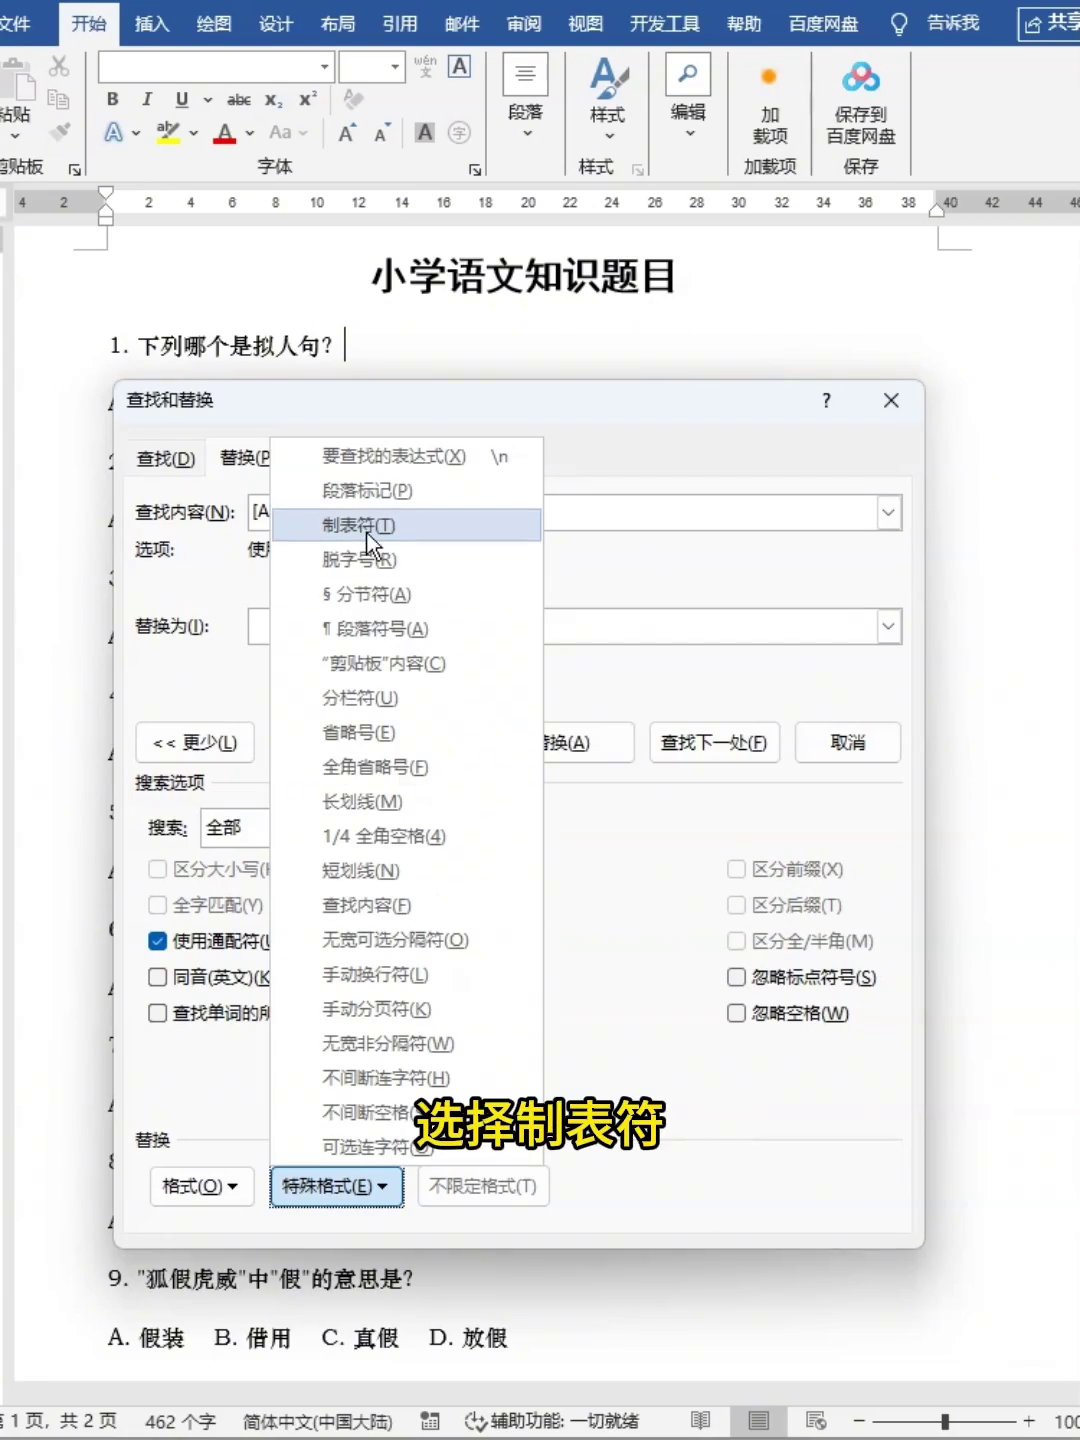Switch to the 查找 tab
Image resolution: width=1080 pixels, height=1440 pixels.
166,459
